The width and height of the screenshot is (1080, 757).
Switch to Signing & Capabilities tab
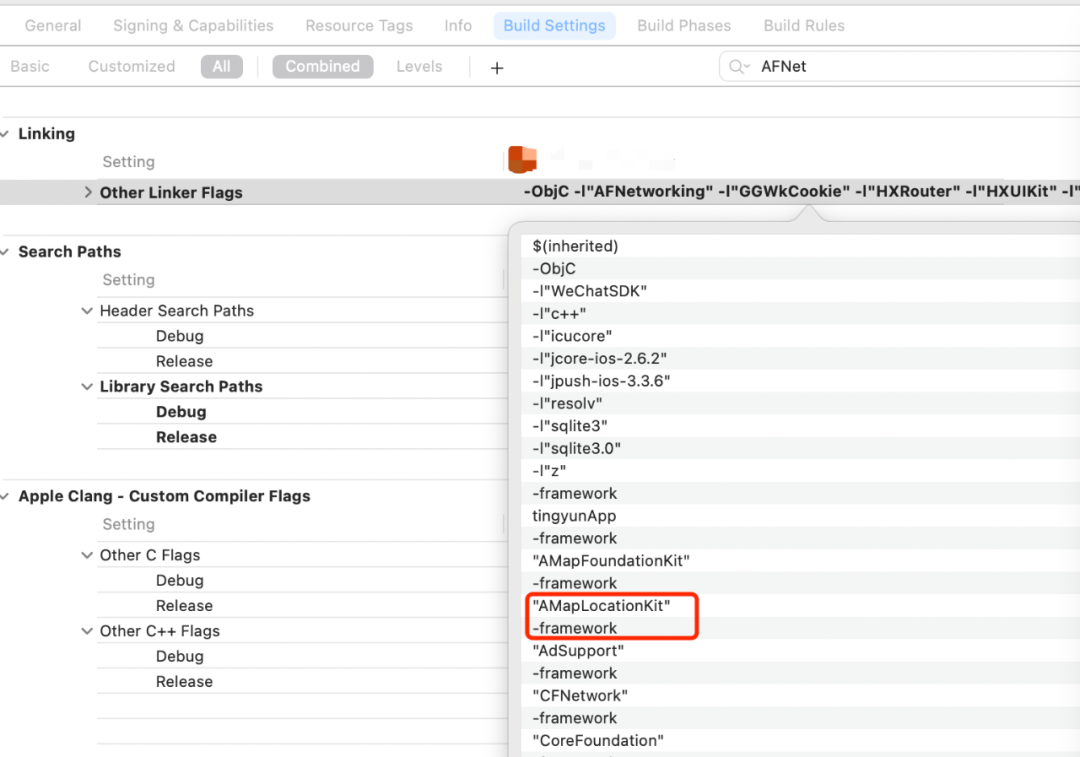point(193,25)
